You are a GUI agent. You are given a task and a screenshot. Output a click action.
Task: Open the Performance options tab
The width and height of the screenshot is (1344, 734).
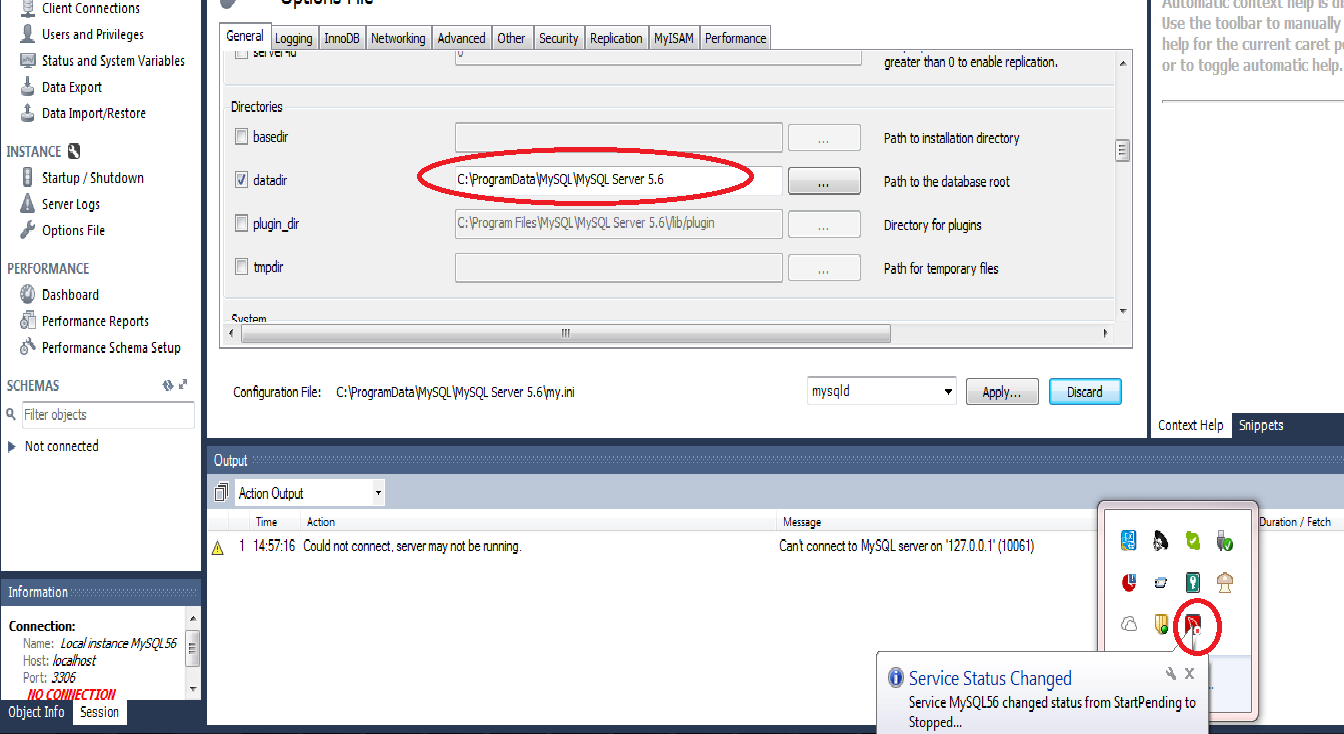[x=736, y=38]
